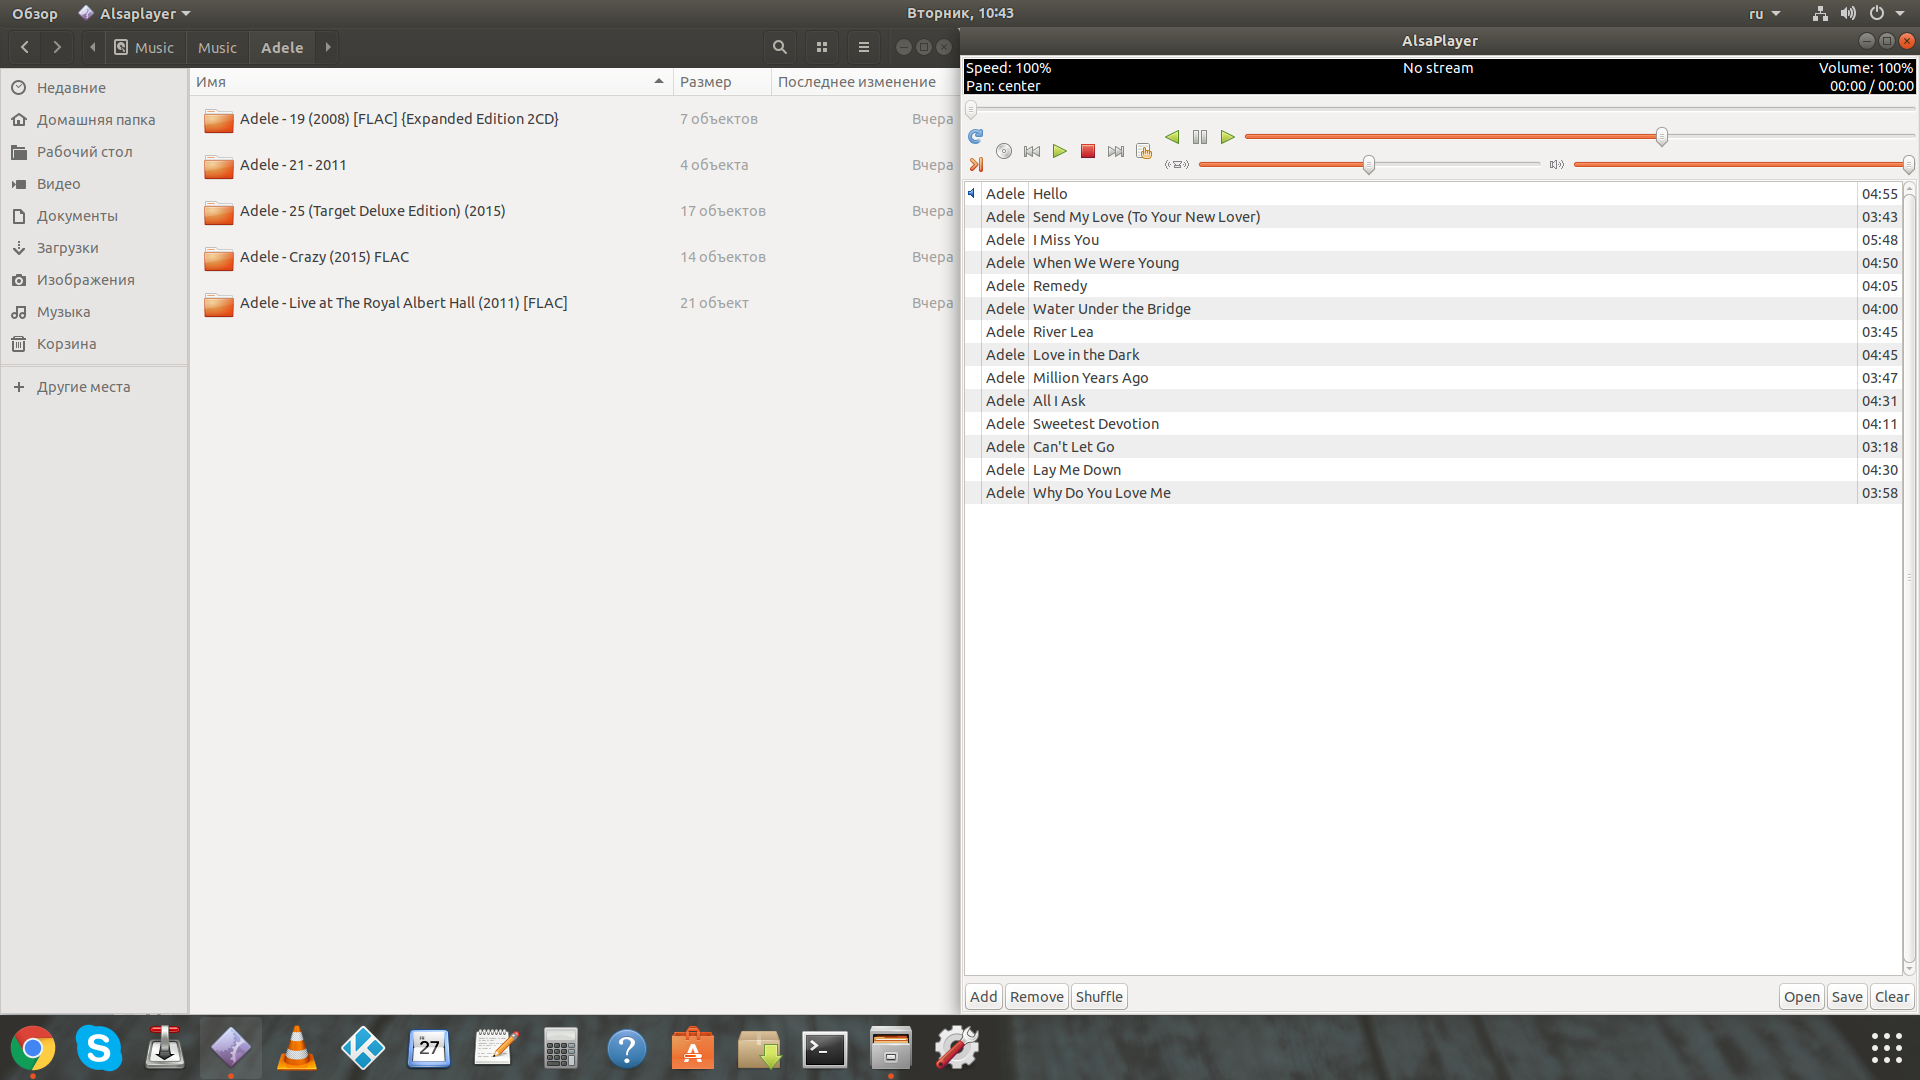Click the right path bar scroll arrow
The image size is (1920, 1080).
pos(328,47)
